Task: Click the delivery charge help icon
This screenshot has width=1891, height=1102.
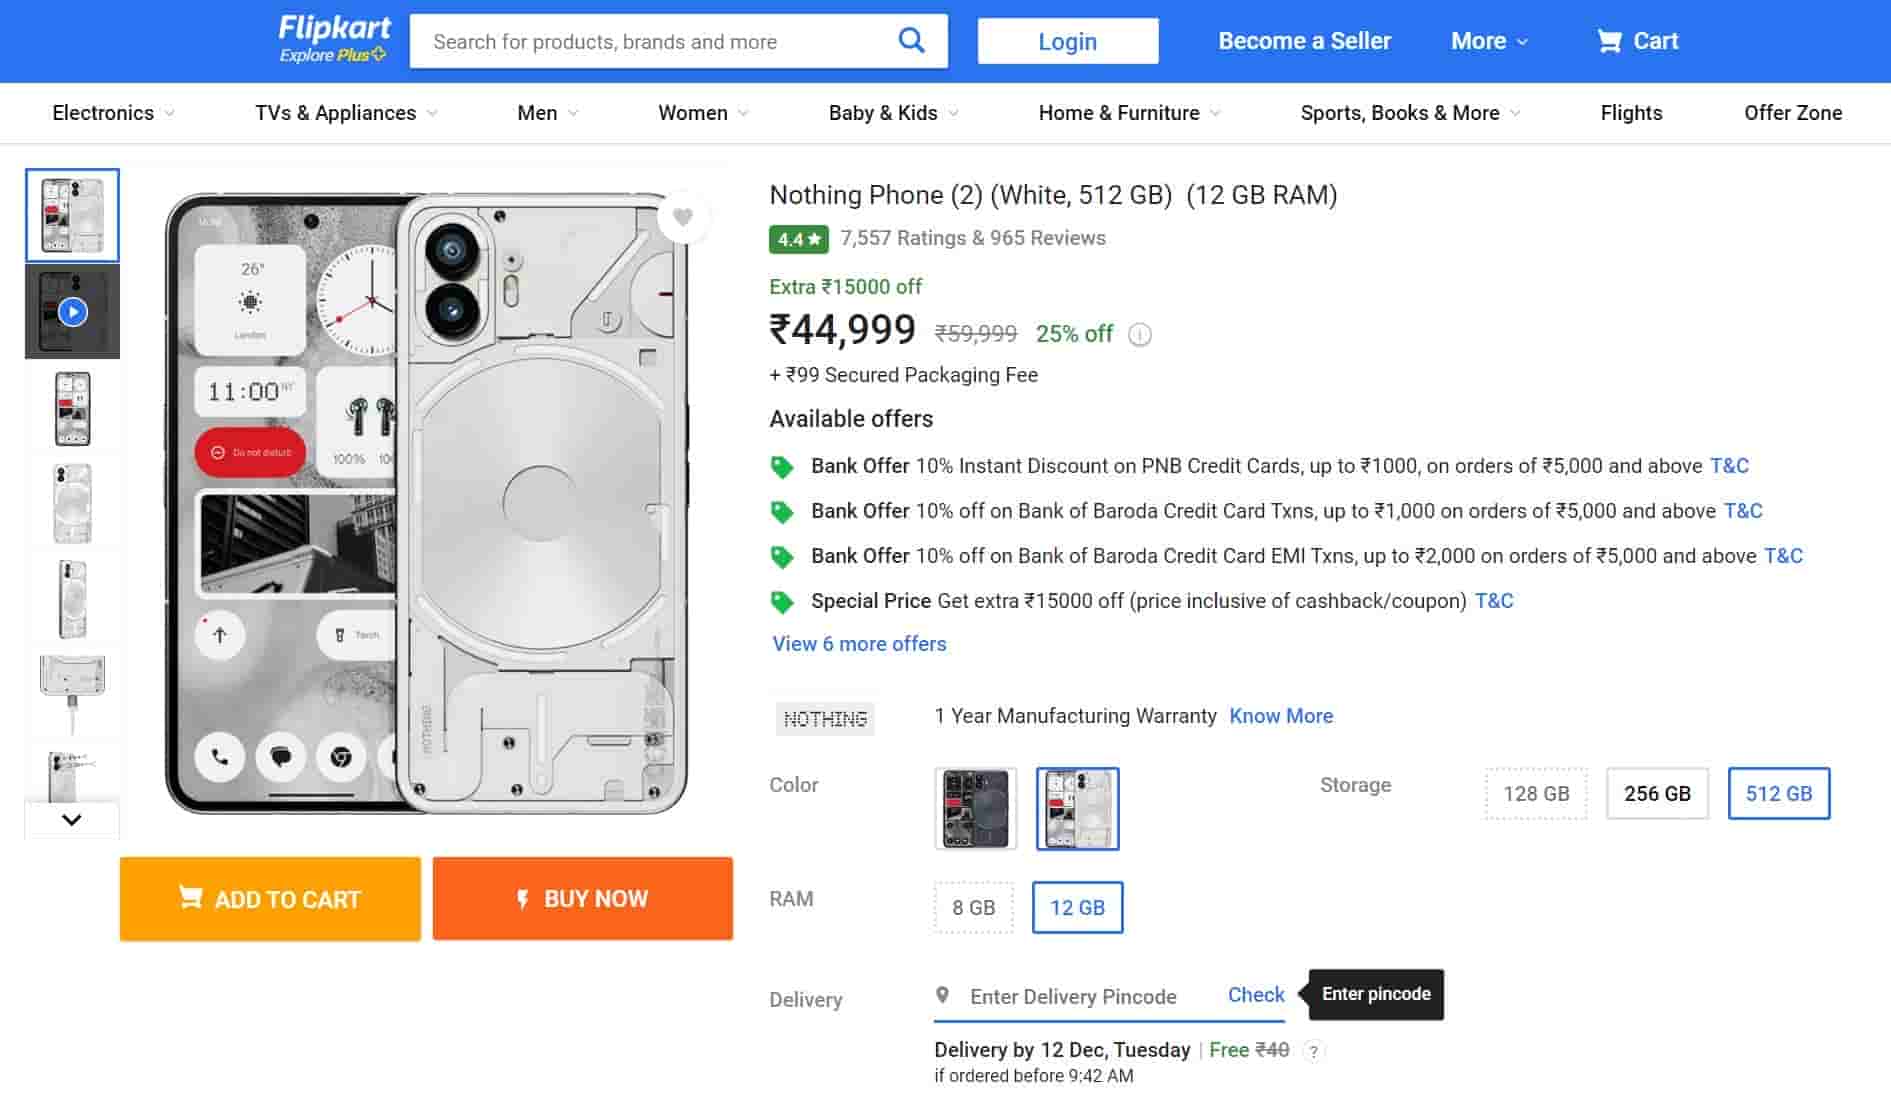Action: [x=1314, y=1051]
